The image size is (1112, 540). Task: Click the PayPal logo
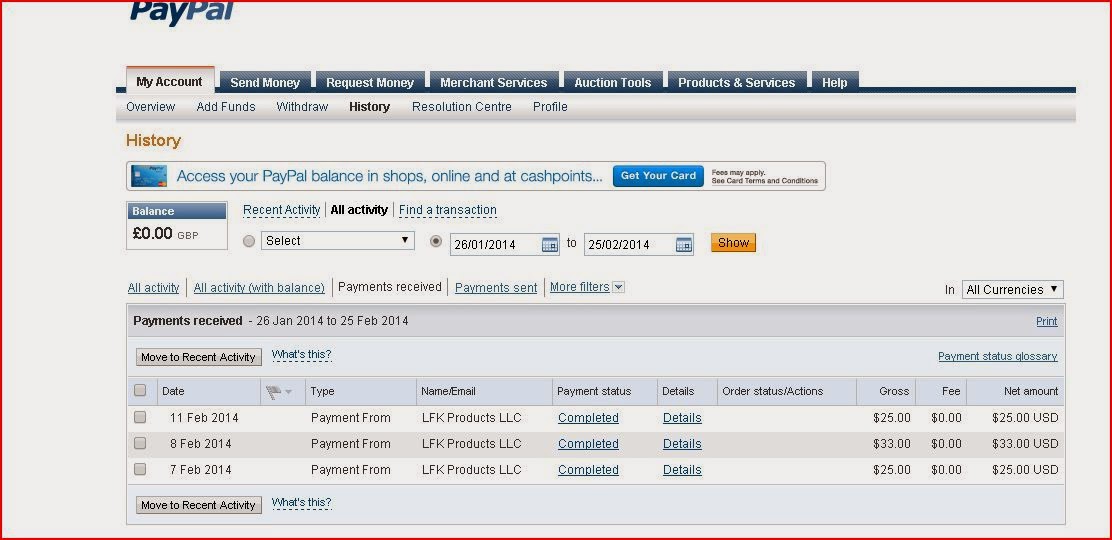pyautogui.click(x=182, y=12)
